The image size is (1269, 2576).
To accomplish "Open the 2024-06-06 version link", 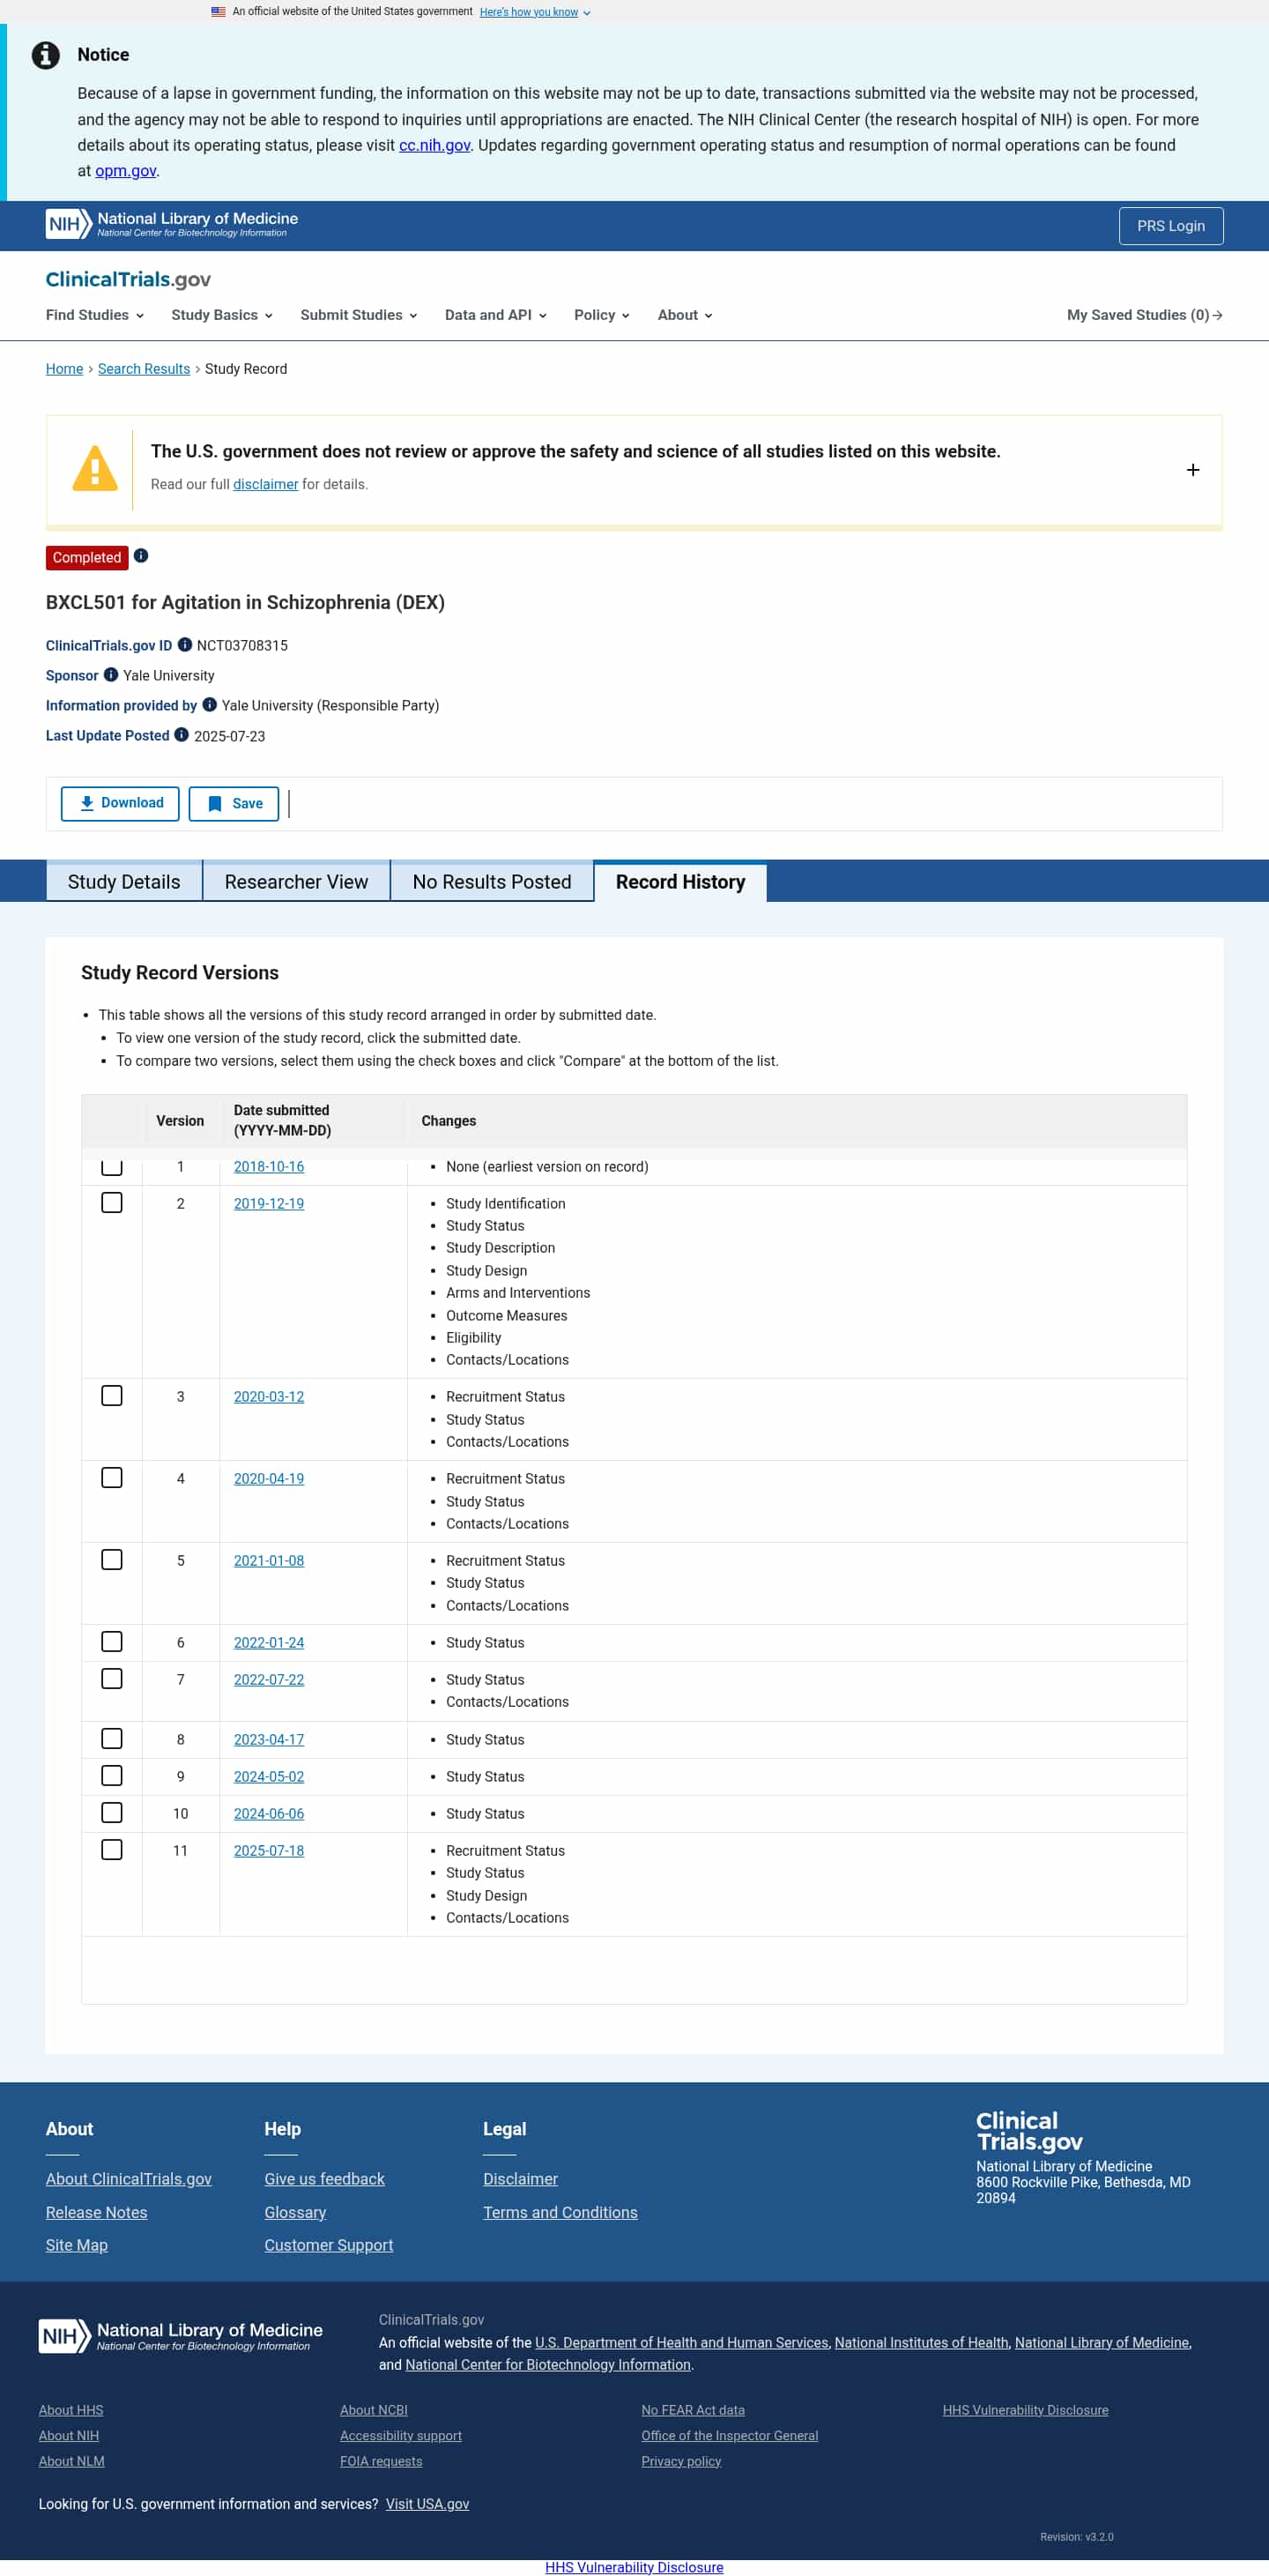I will [x=269, y=1814].
